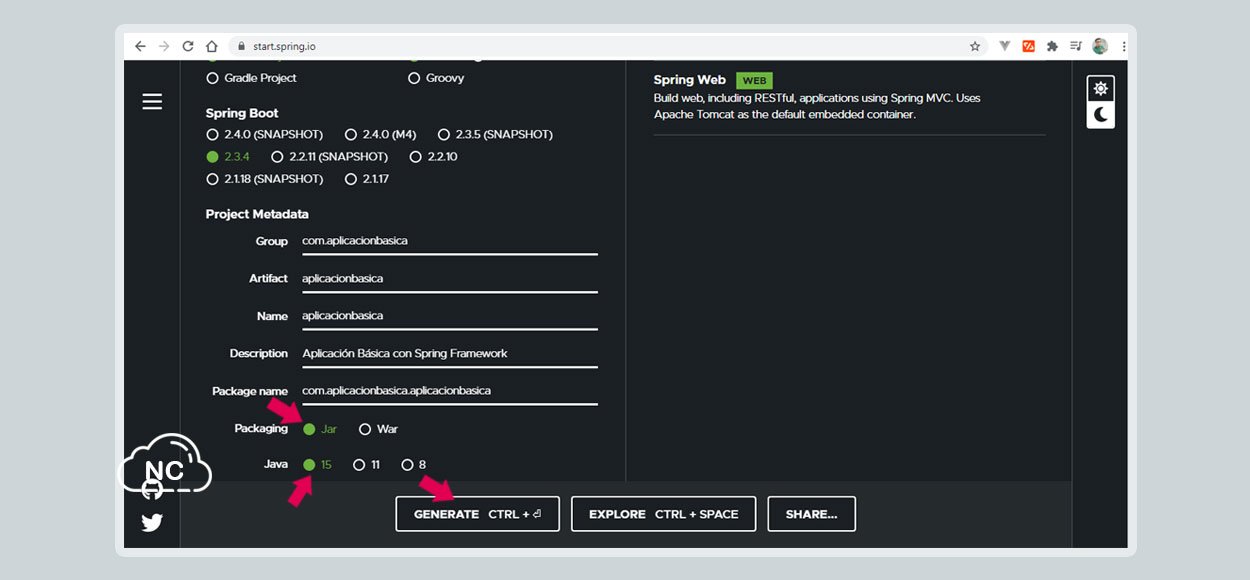Choose Spring Boot 2.2.10
1250x580 pixels.
click(x=434, y=157)
